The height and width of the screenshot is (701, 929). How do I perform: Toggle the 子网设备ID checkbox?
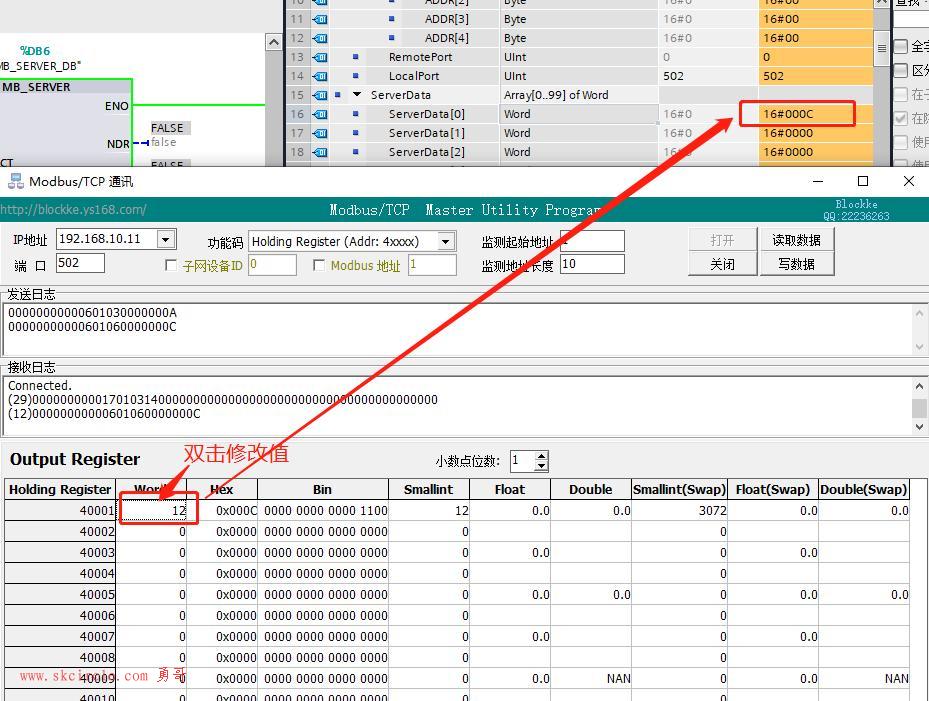tap(171, 265)
